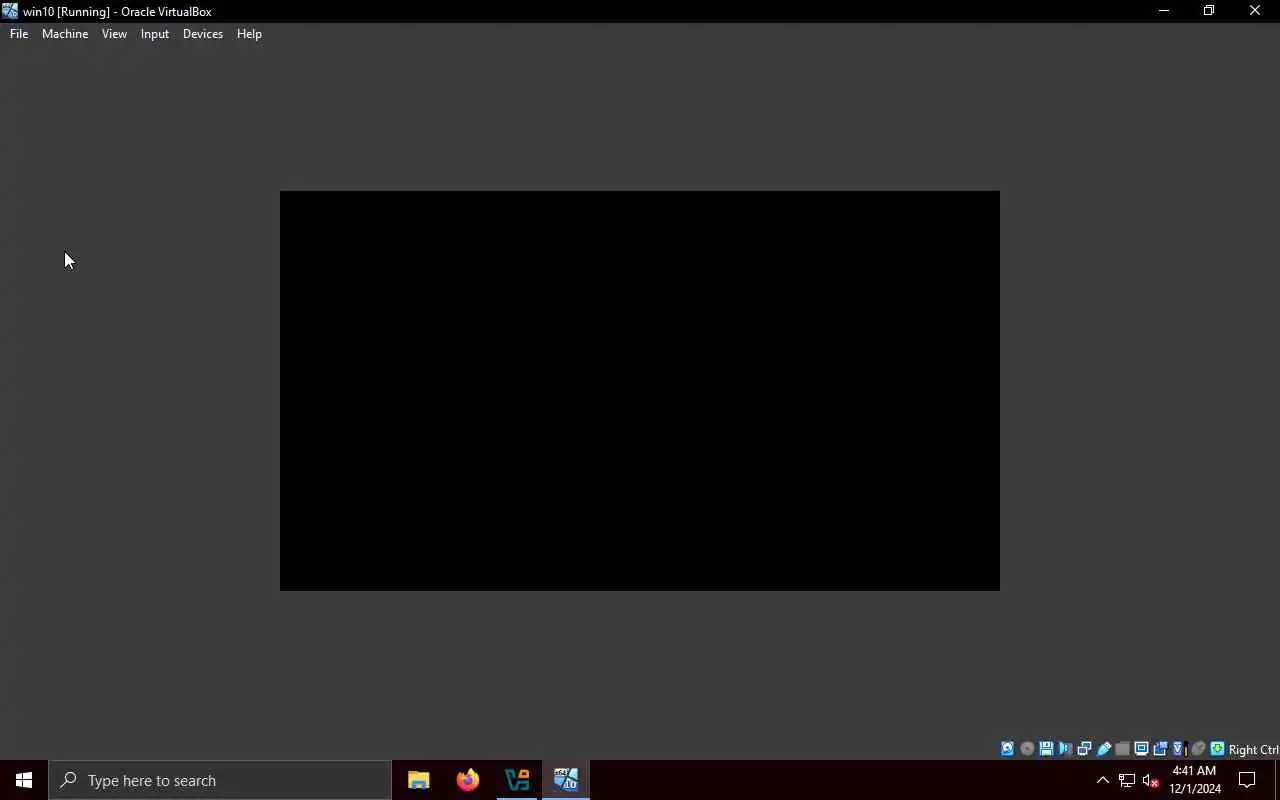Image resolution: width=1280 pixels, height=800 pixels.
Task: Click the CPU virtualization status icon
Action: (x=1179, y=749)
